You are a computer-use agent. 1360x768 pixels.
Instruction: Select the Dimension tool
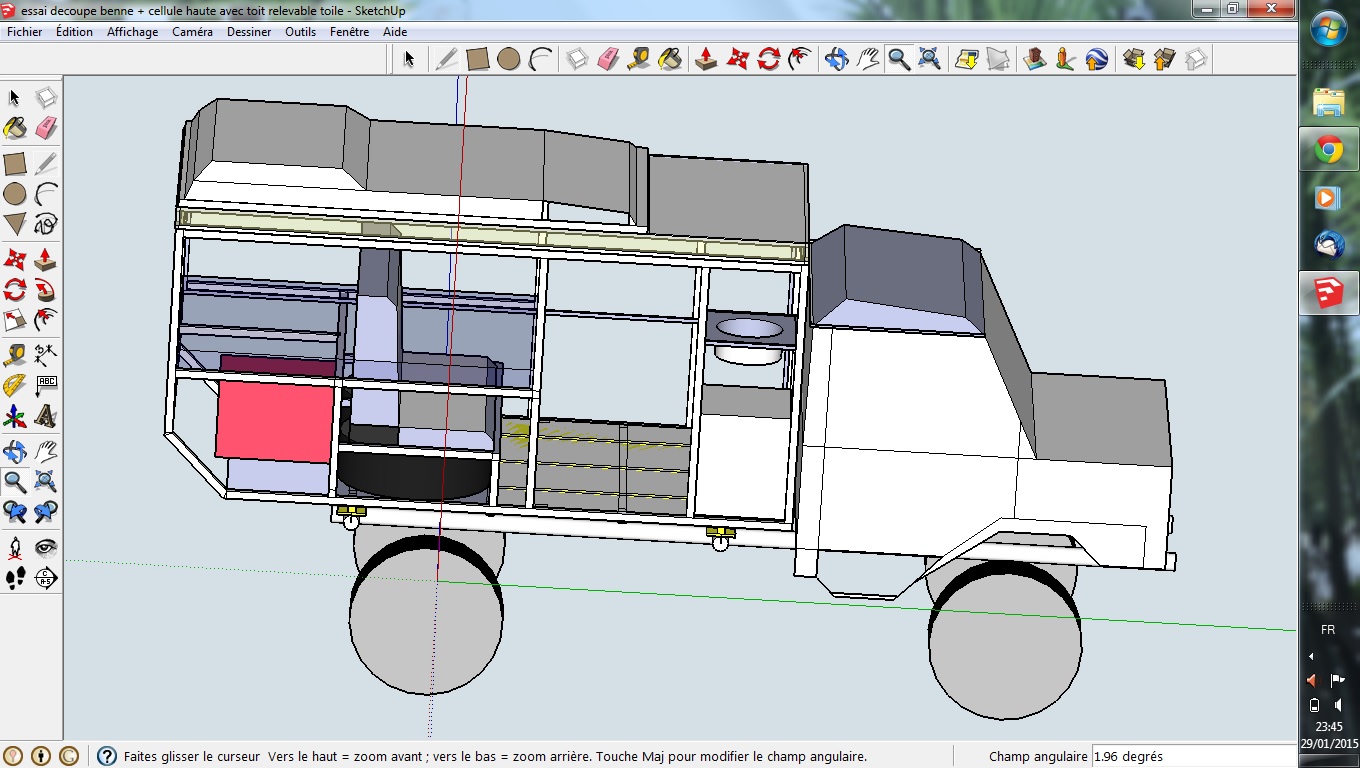tap(46, 355)
